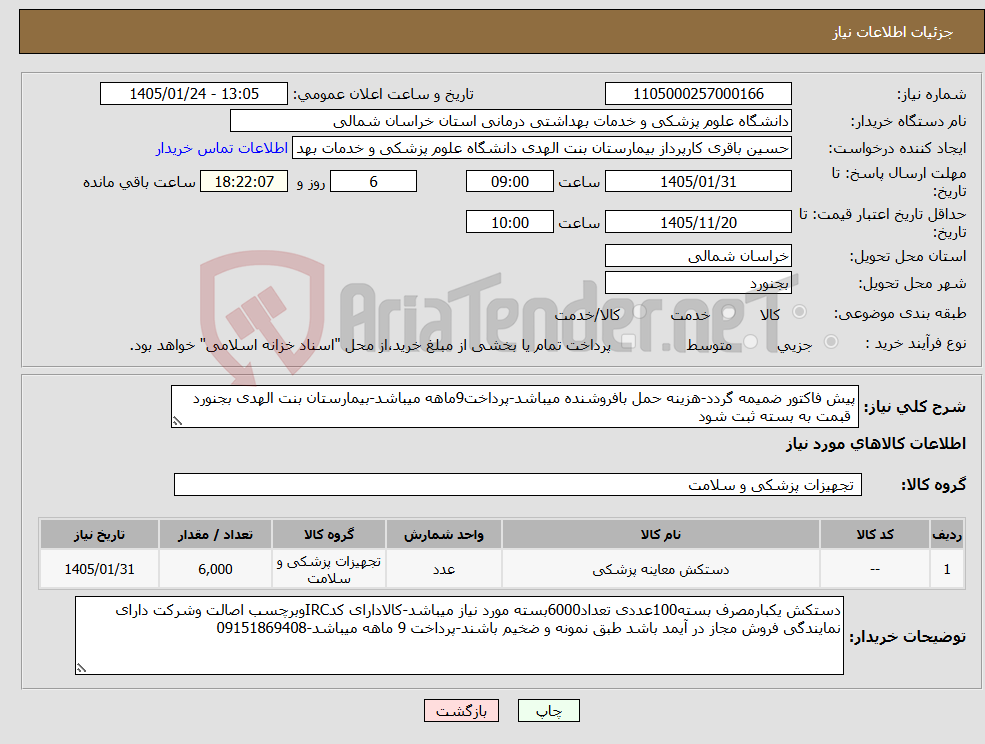Click the تاریخ نیاز column header

pyautogui.click(x=99, y=534)
